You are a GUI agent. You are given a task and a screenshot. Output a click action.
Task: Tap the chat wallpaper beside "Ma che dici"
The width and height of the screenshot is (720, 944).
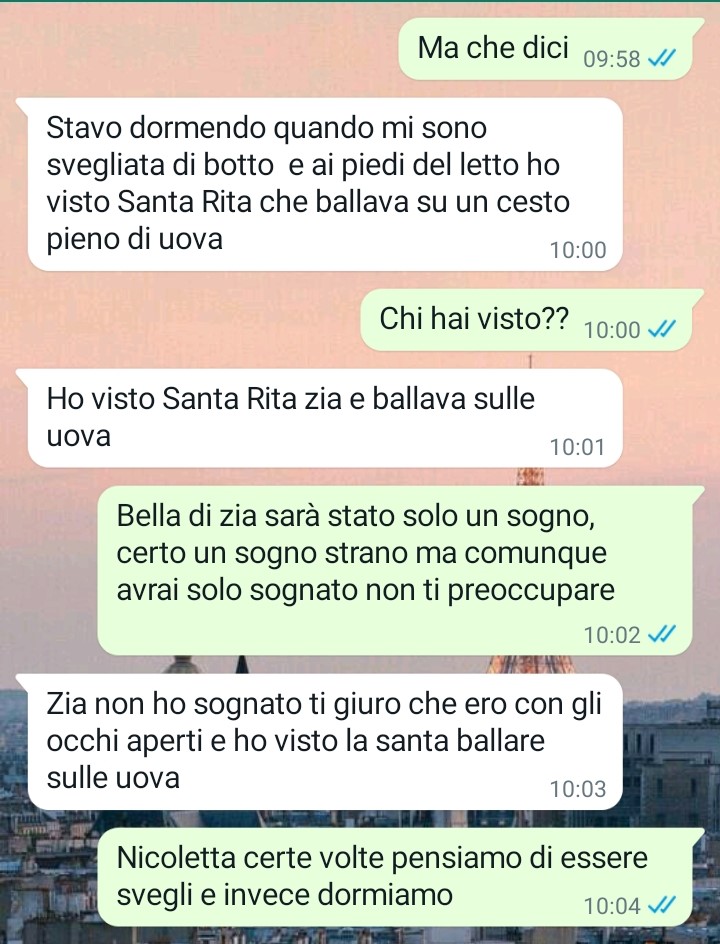[x=199, y=49]
